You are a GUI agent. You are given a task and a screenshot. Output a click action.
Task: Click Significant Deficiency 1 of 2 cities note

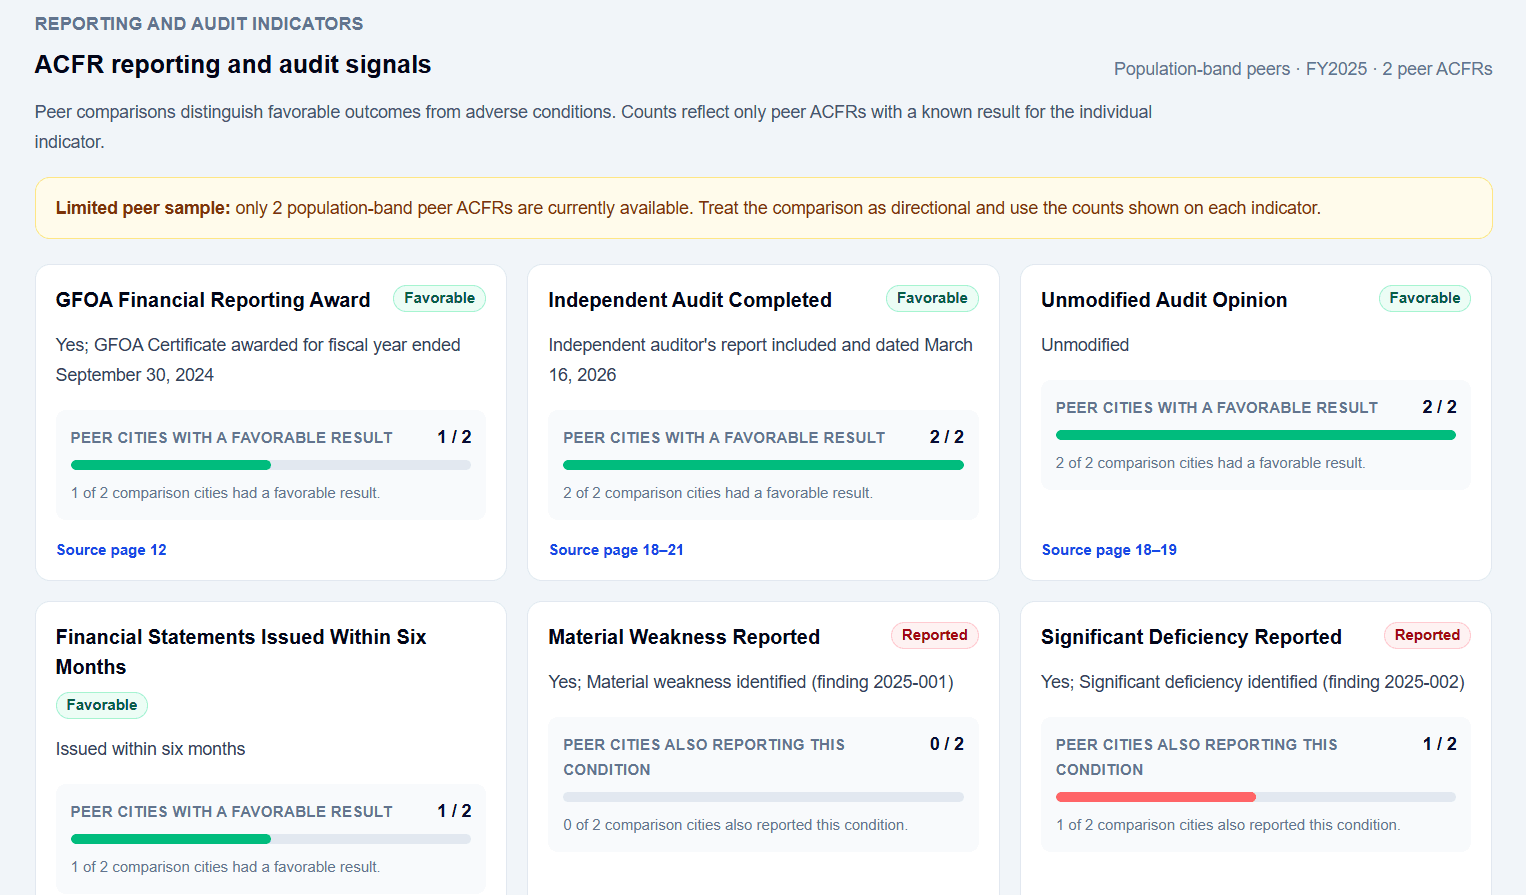[1228, 825]
